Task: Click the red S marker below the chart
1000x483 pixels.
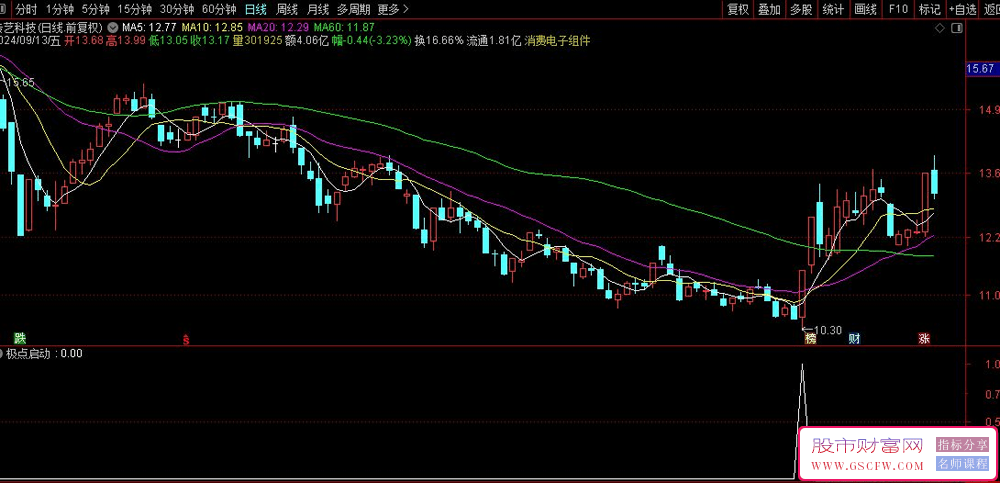Action: pos(186,339)
